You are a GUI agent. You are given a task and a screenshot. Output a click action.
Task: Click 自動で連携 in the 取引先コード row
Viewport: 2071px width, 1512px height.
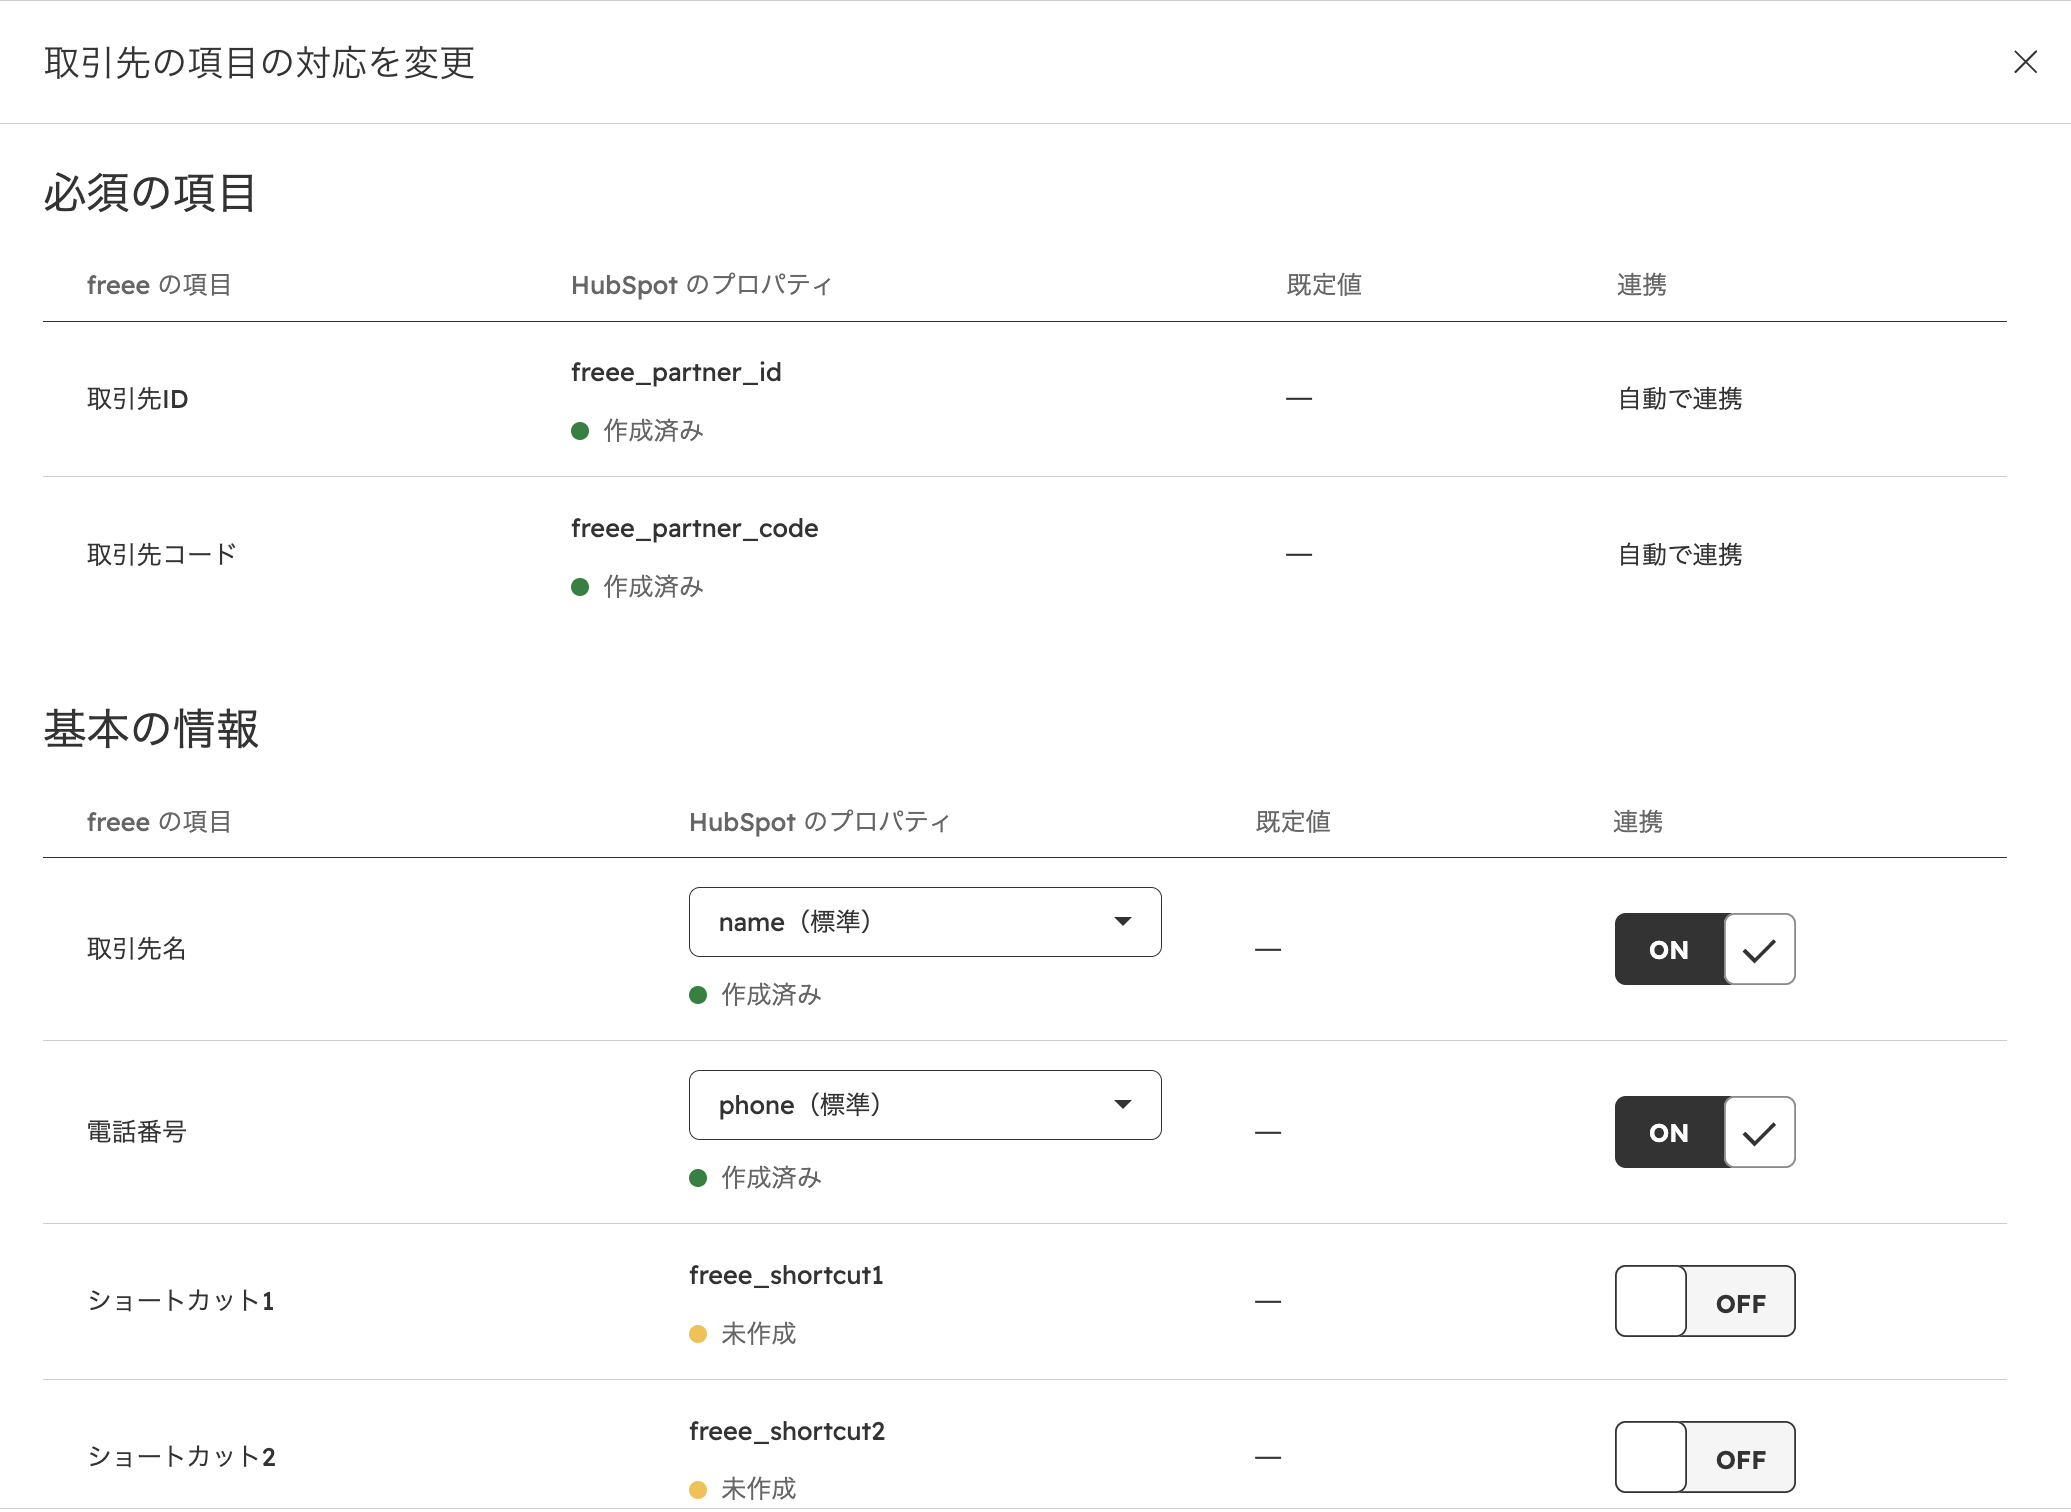click(1680, 555)
